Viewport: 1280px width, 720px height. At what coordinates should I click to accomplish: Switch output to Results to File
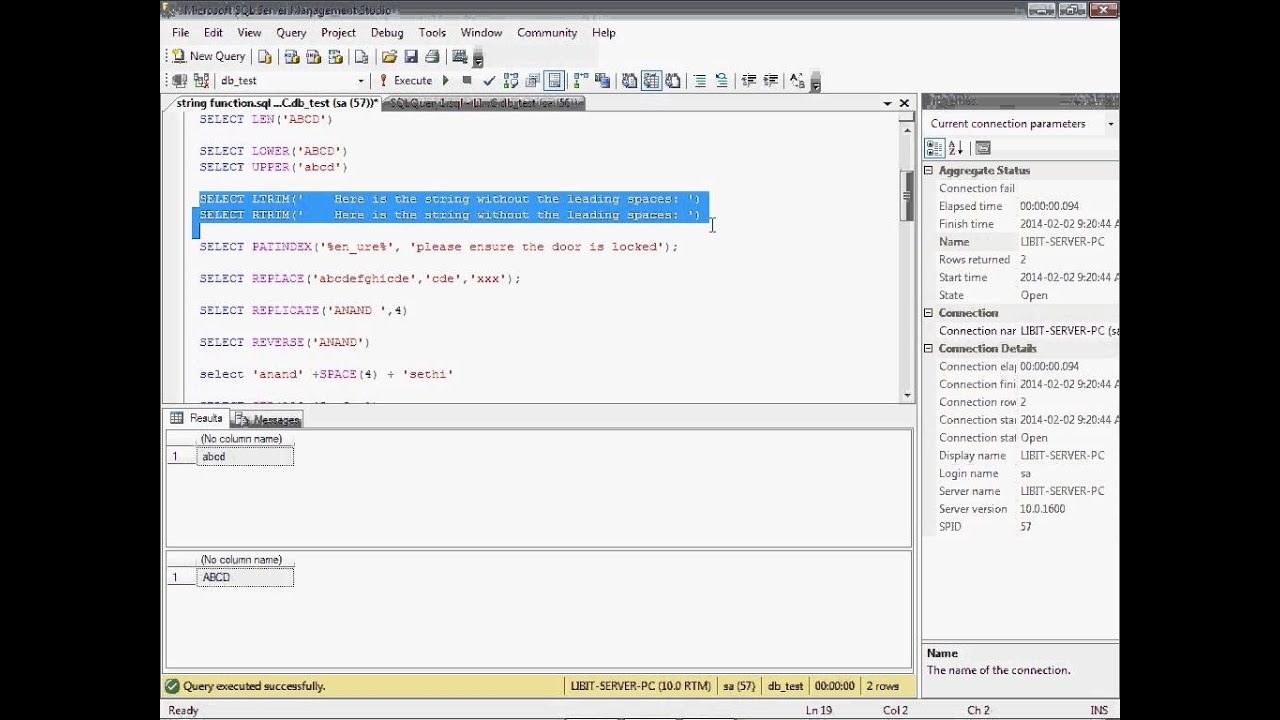point(673,81)
